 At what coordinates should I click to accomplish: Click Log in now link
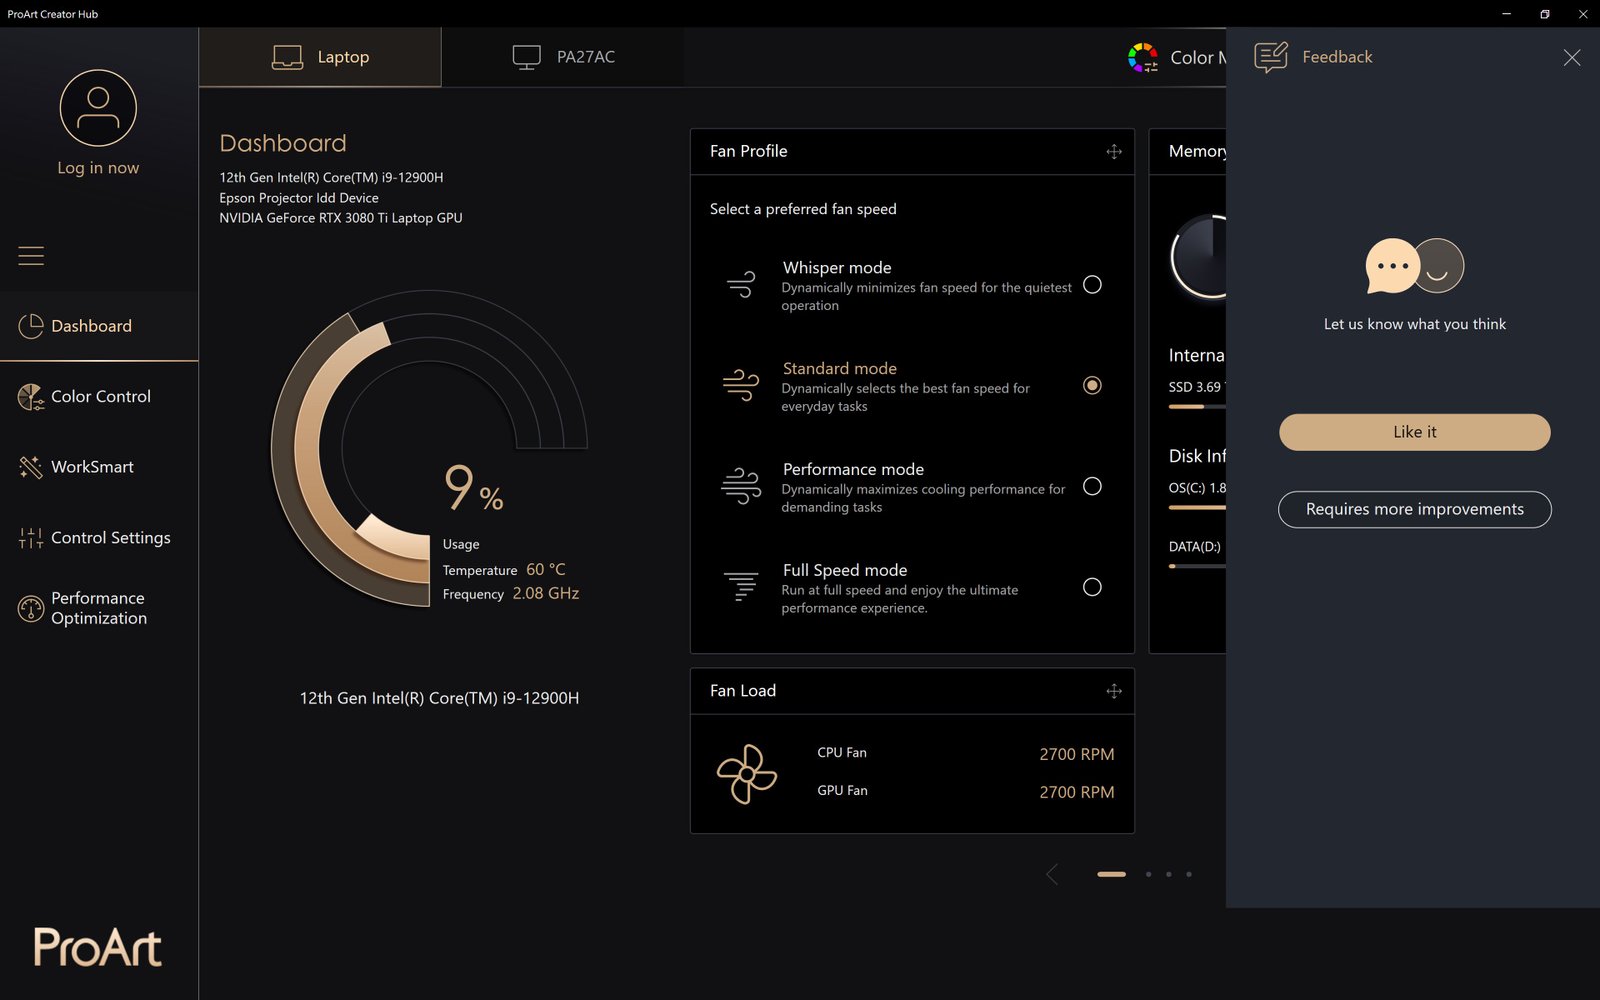(98, 168)
